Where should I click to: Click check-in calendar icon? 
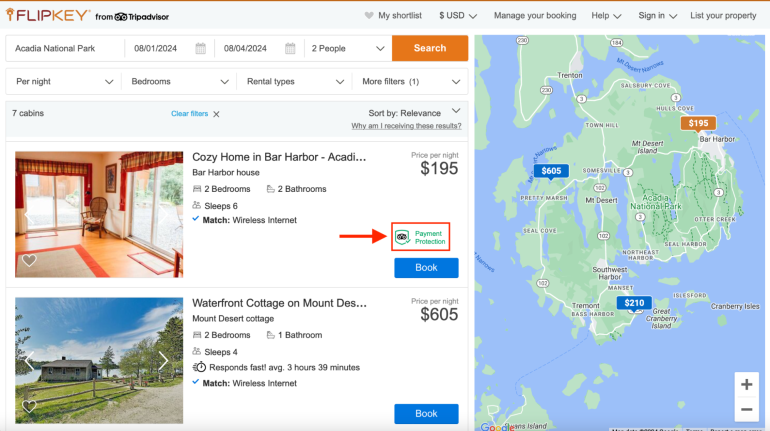[x=201, y=48]
